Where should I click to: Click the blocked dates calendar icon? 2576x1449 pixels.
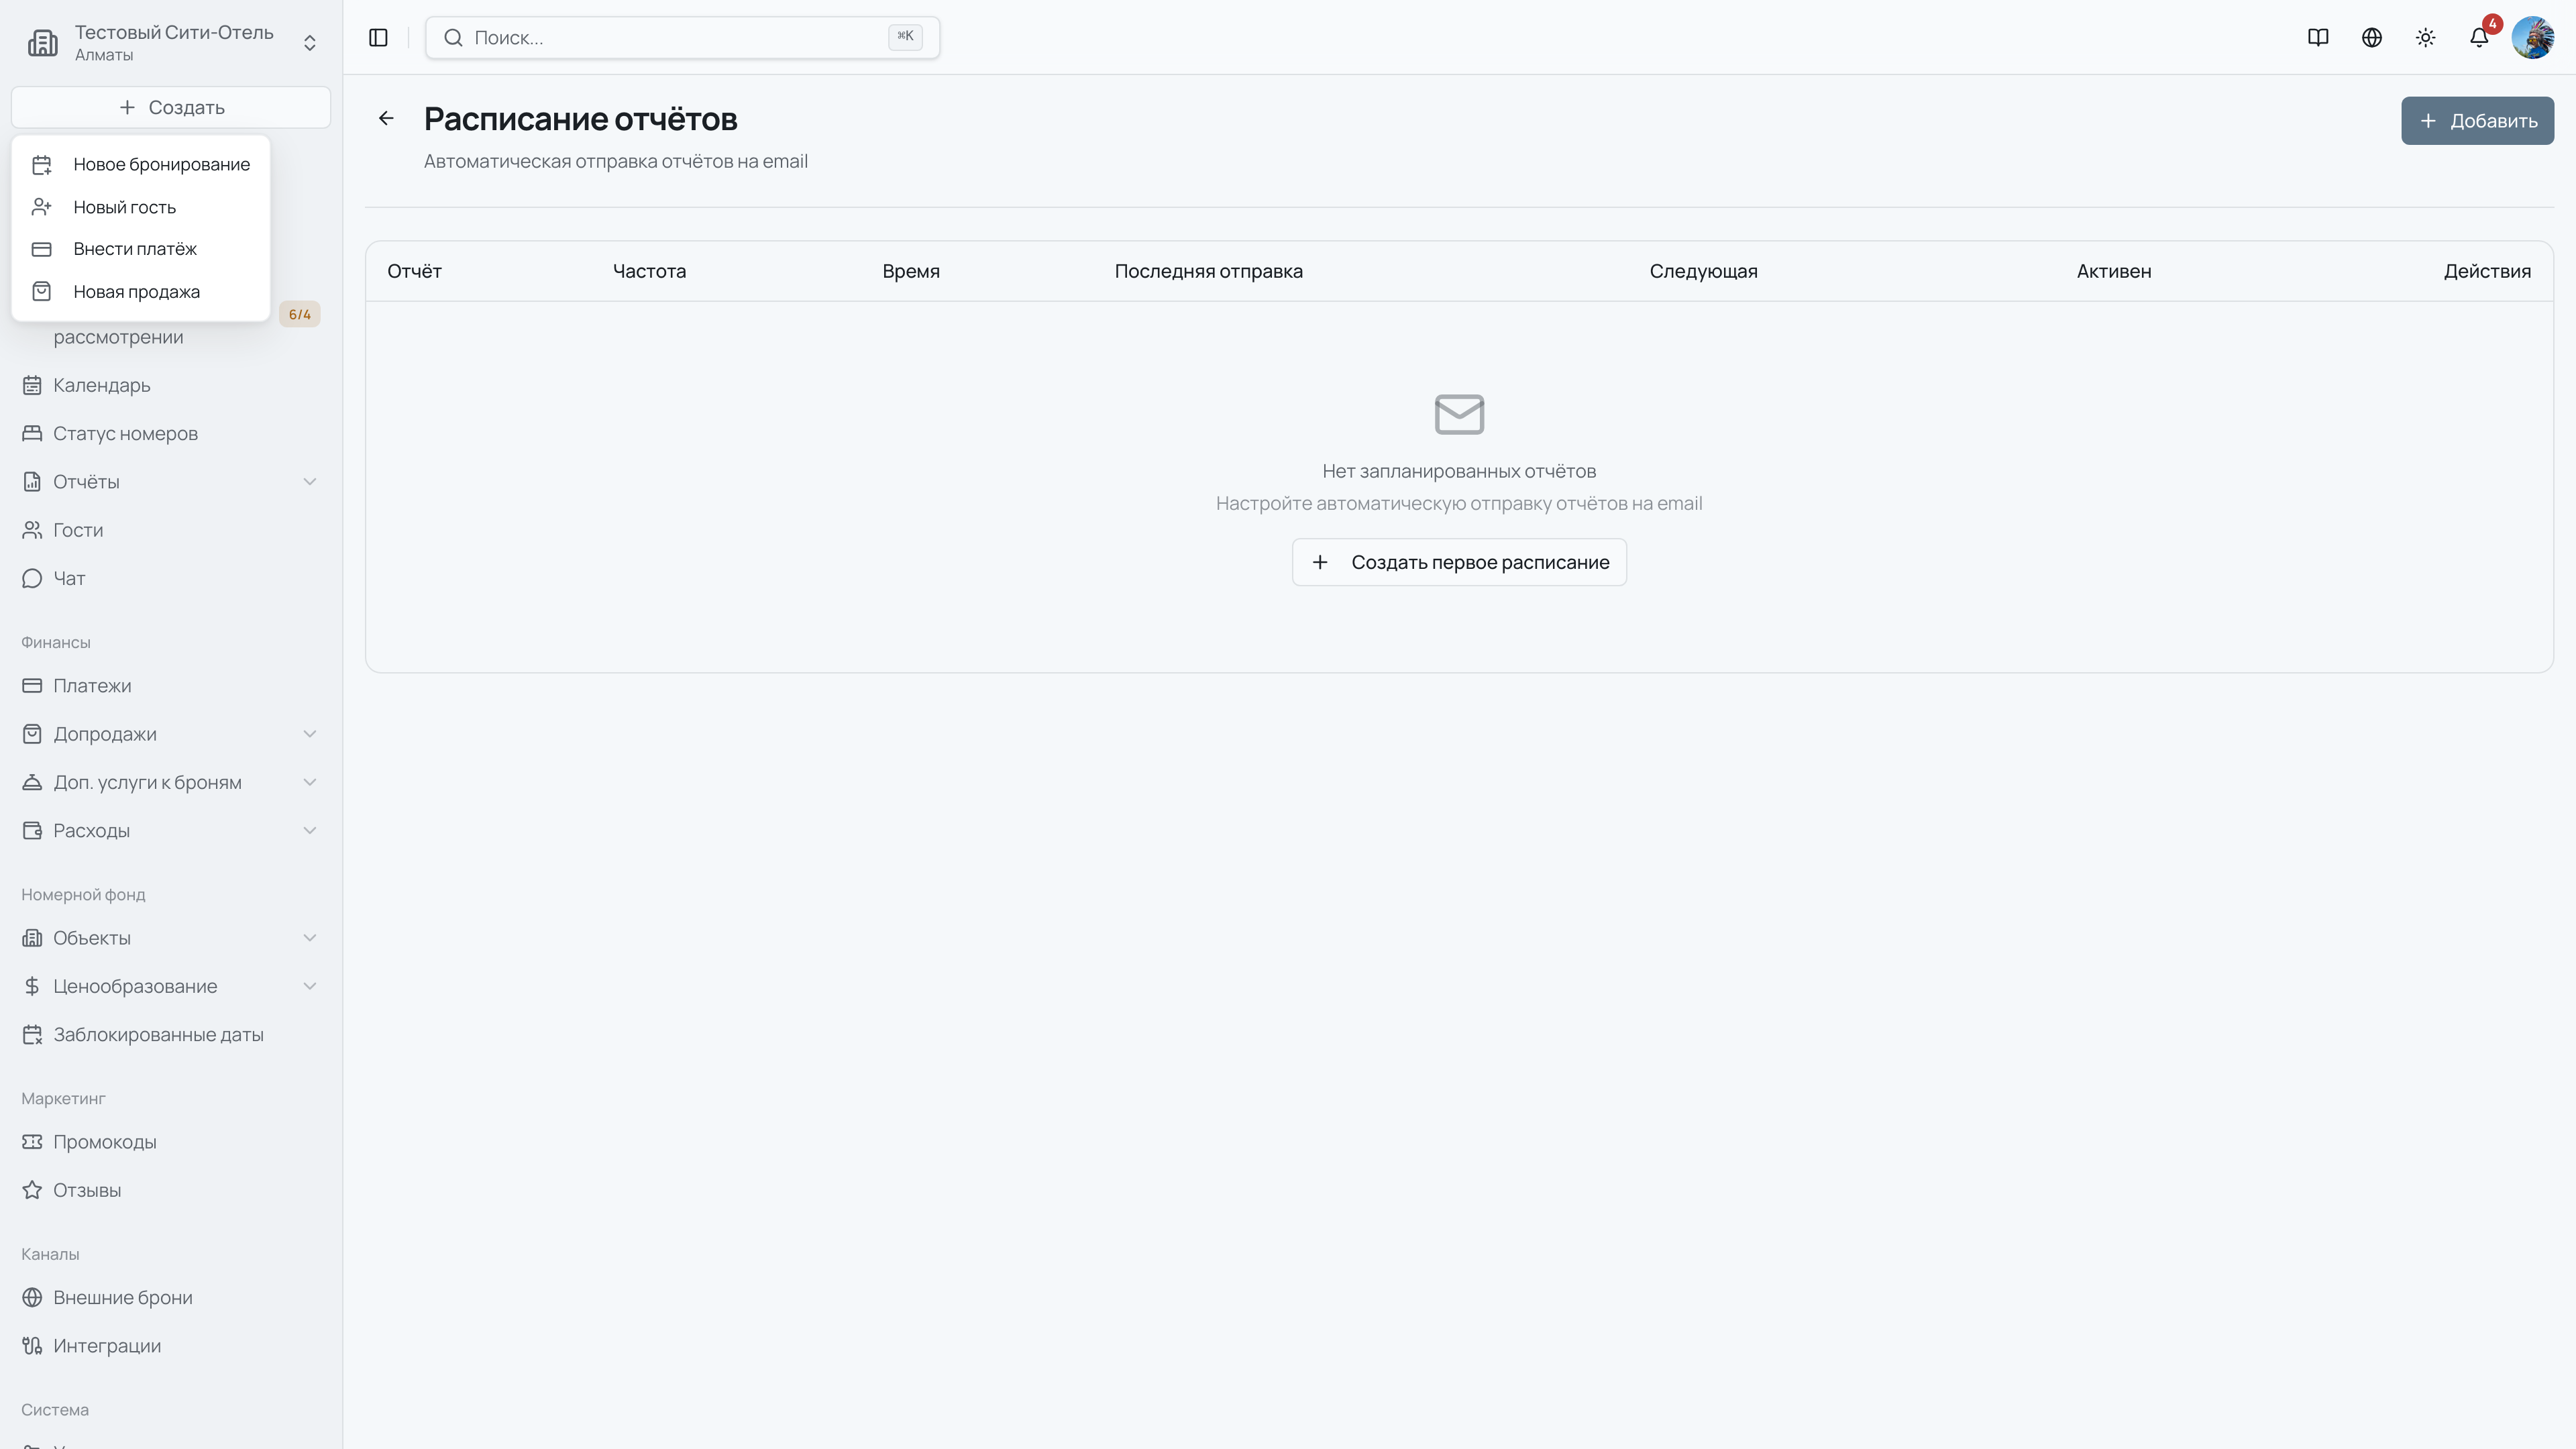coord(32,1034)
